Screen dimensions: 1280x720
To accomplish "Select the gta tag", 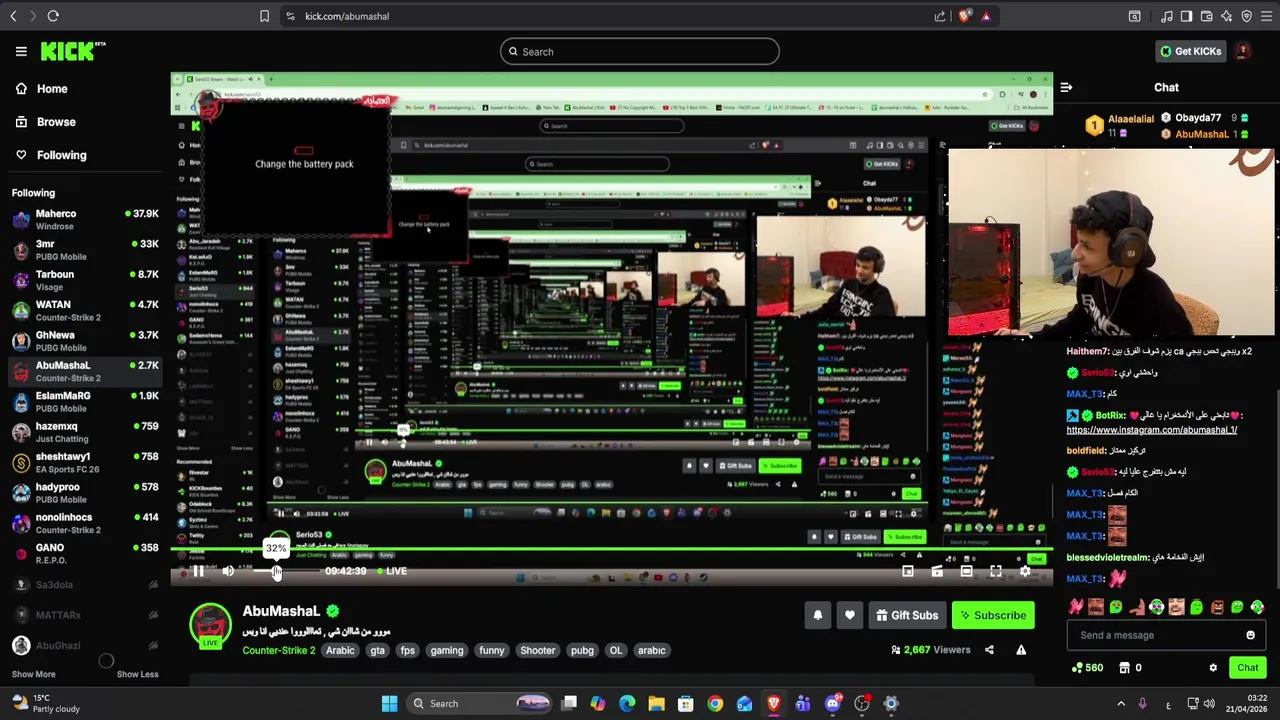I will click(x=377, y=650).
